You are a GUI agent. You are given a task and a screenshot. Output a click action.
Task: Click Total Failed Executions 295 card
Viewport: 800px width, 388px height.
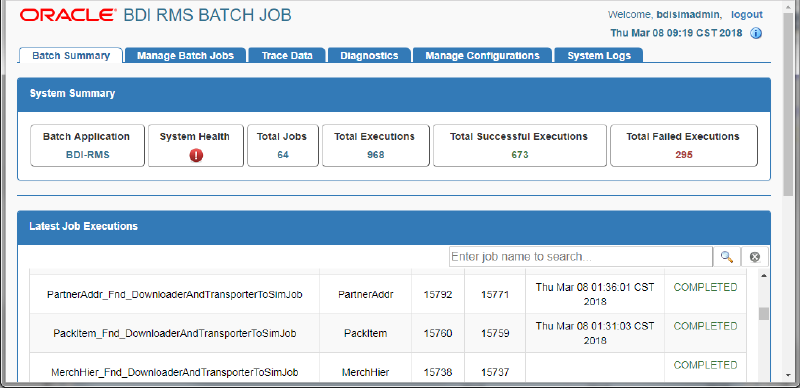[684, 146]
